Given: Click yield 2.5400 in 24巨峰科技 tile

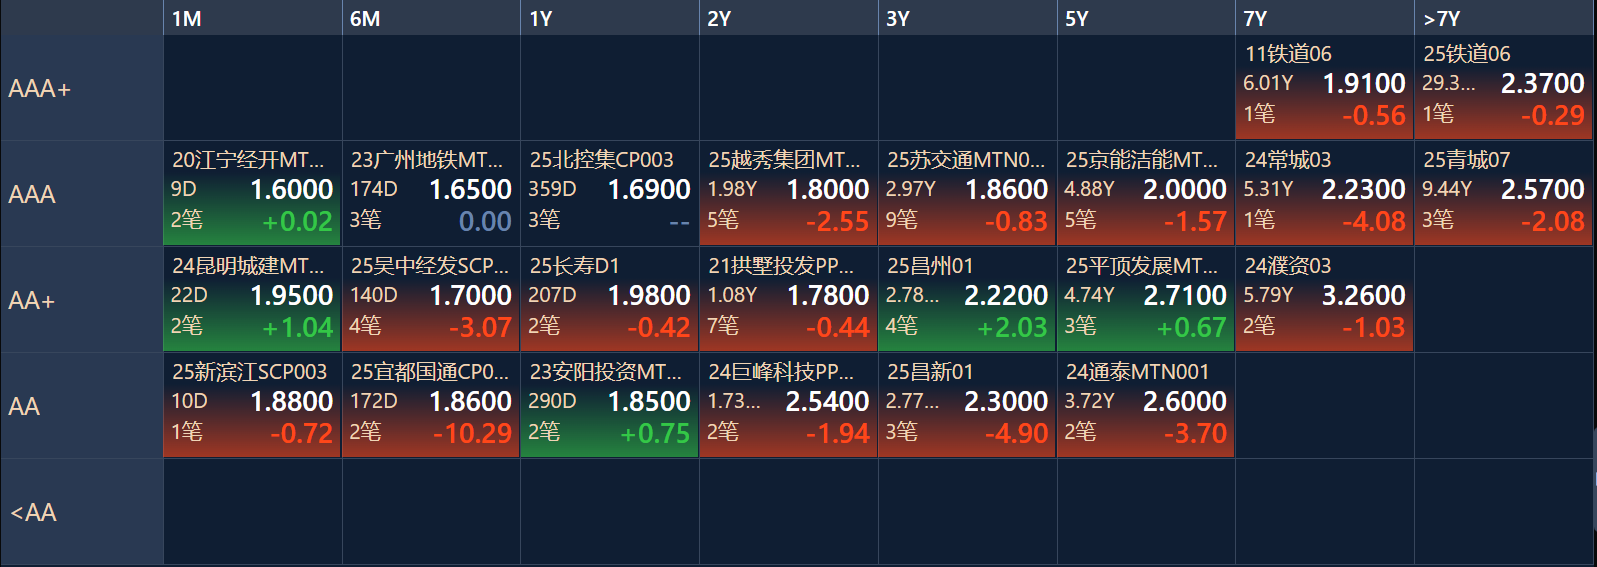Looking at the screenshot, I should [x=827, y=401].
